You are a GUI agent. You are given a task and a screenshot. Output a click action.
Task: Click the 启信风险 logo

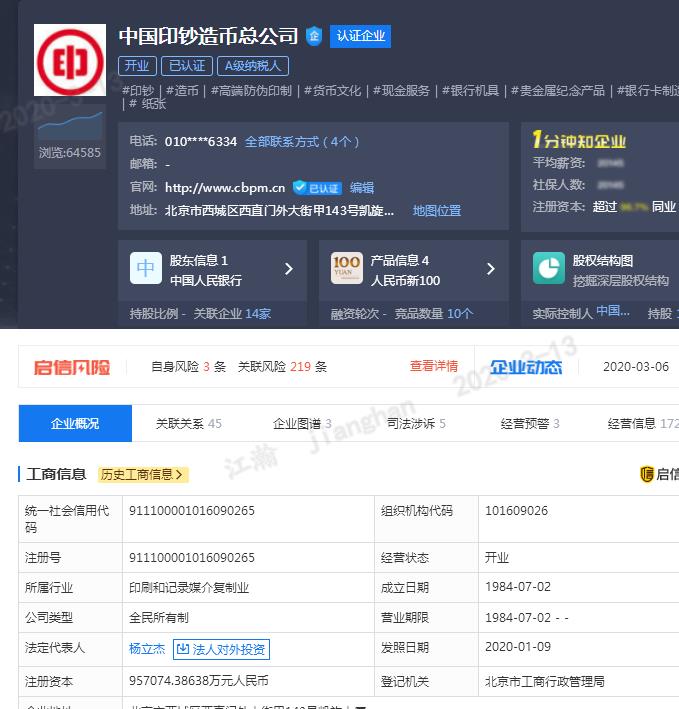coord(72,367)
